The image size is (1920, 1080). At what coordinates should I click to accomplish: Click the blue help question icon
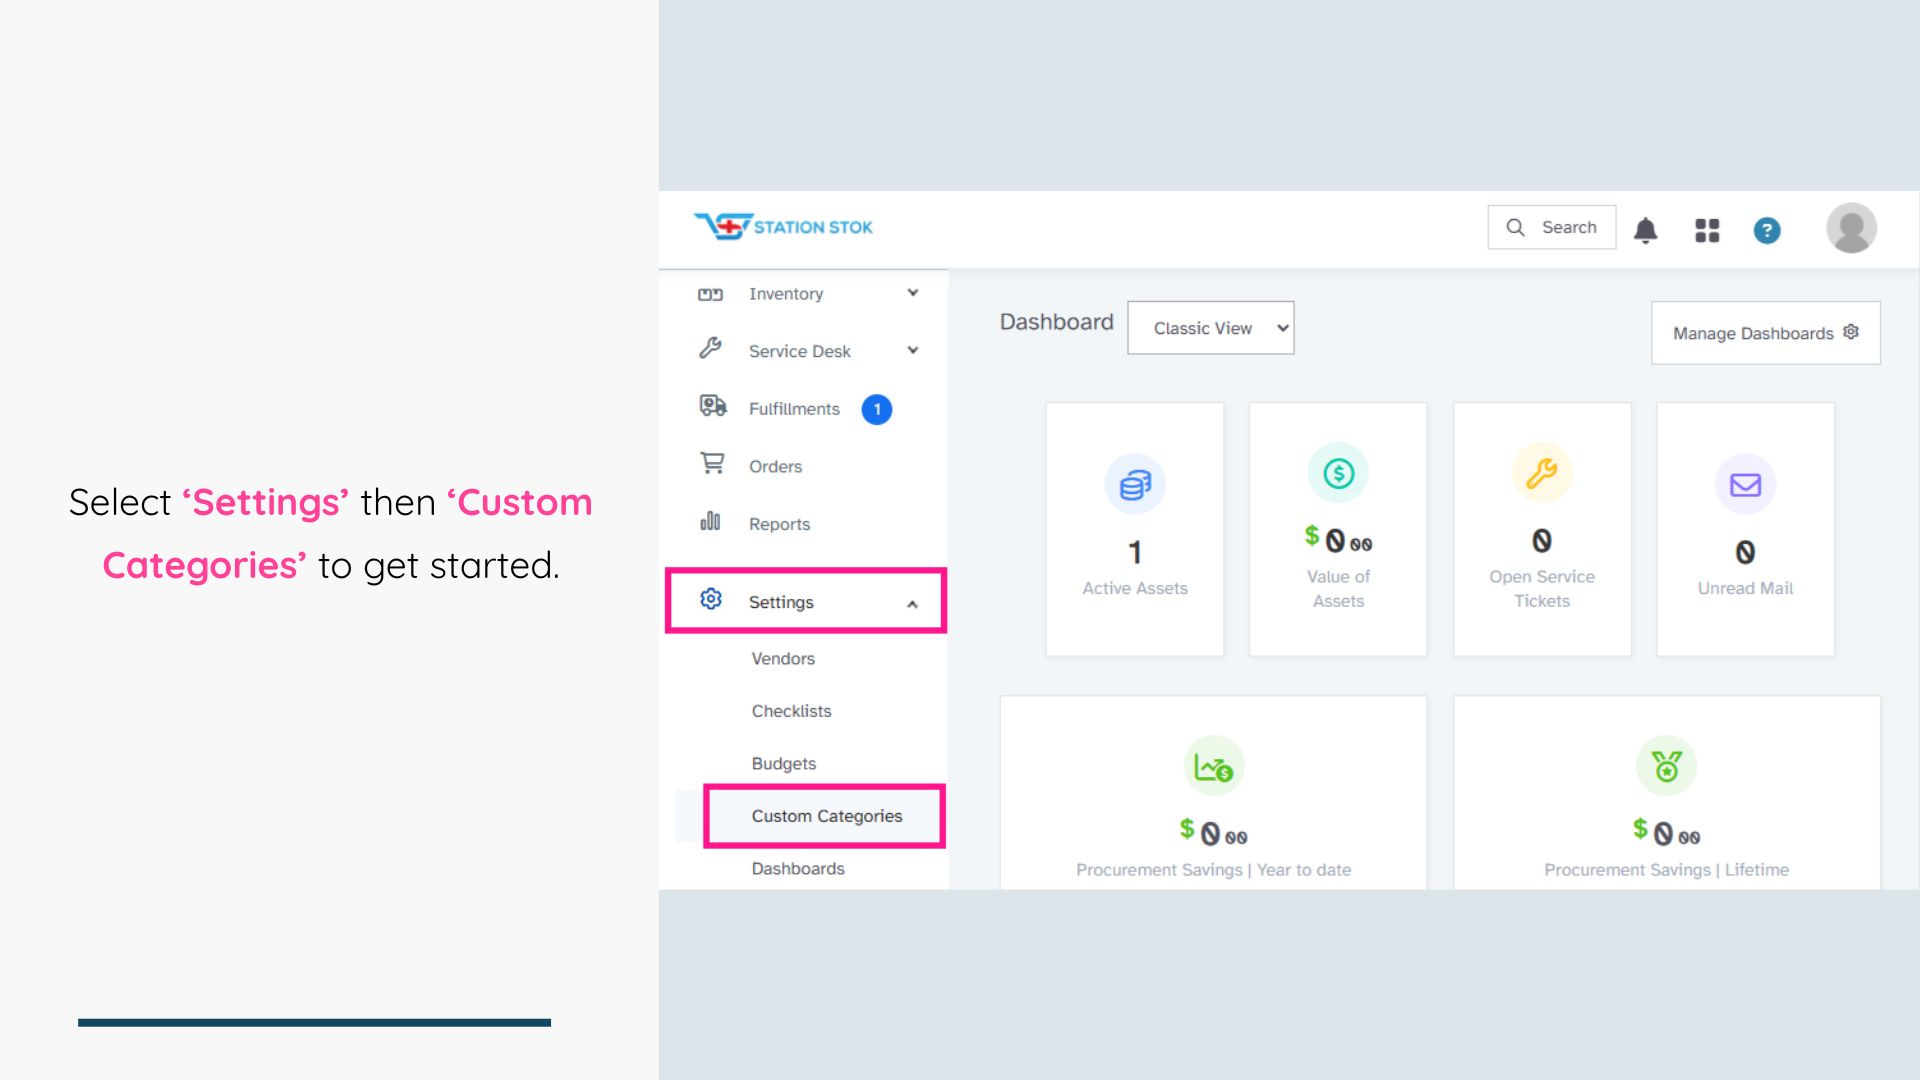[x=1767, y=230]
